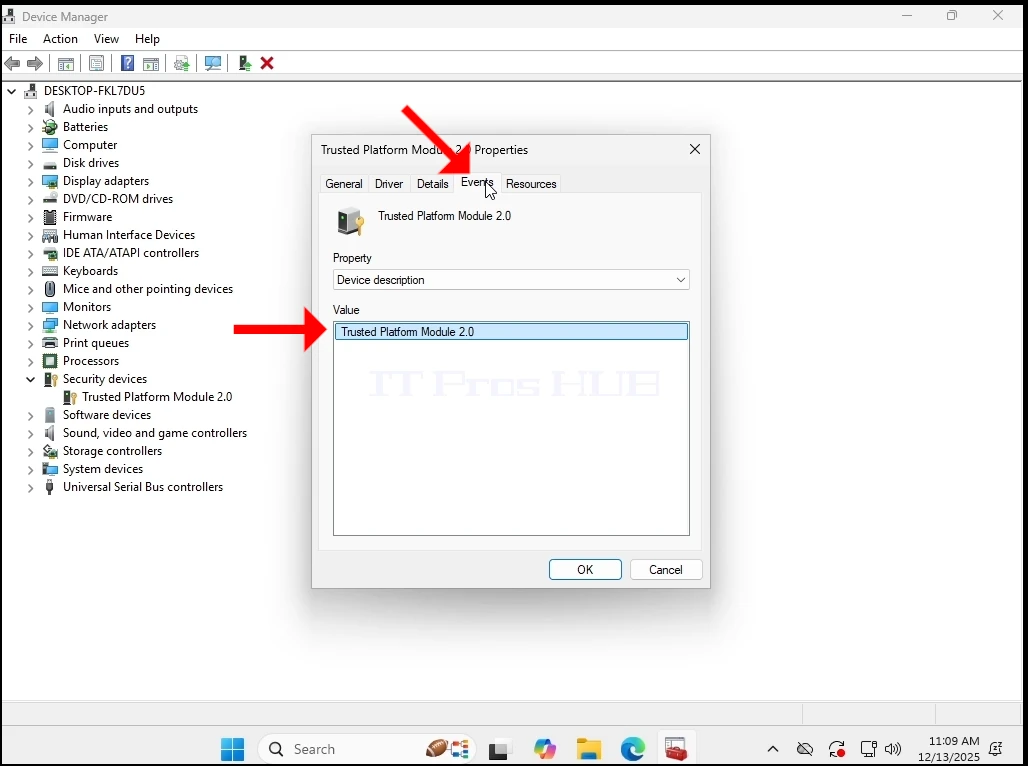Close the TPM Properties dialog
The image size is (1028, 766).
coord(695,150)
